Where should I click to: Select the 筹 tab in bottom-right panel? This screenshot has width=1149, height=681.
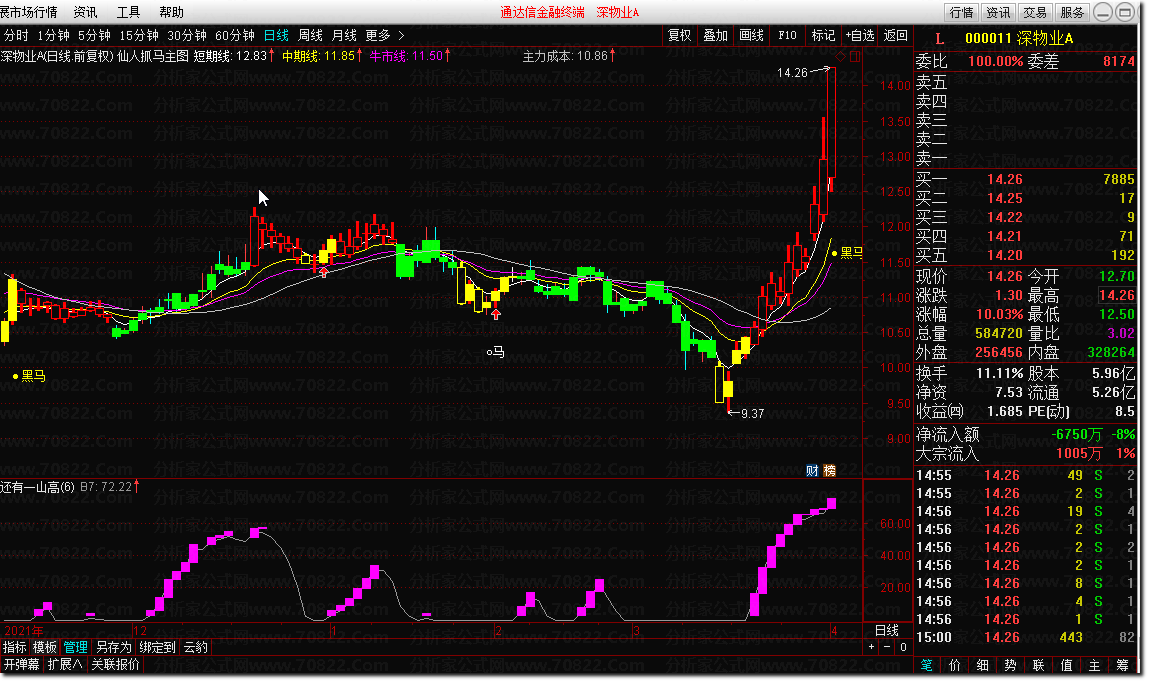1122,666
